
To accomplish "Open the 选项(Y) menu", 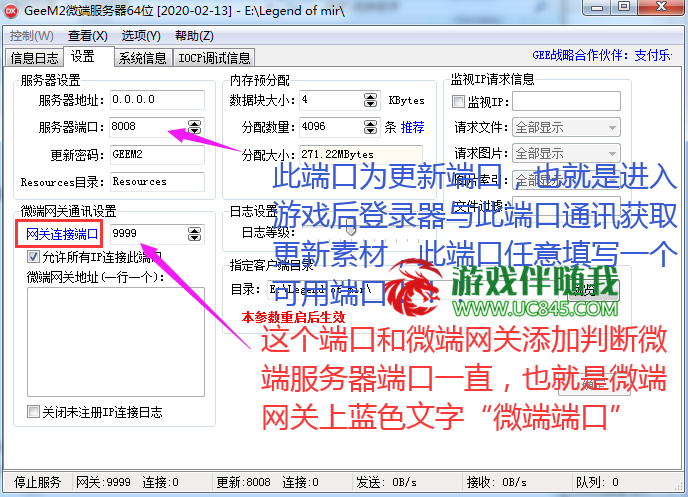I will (x=141, y=36).
